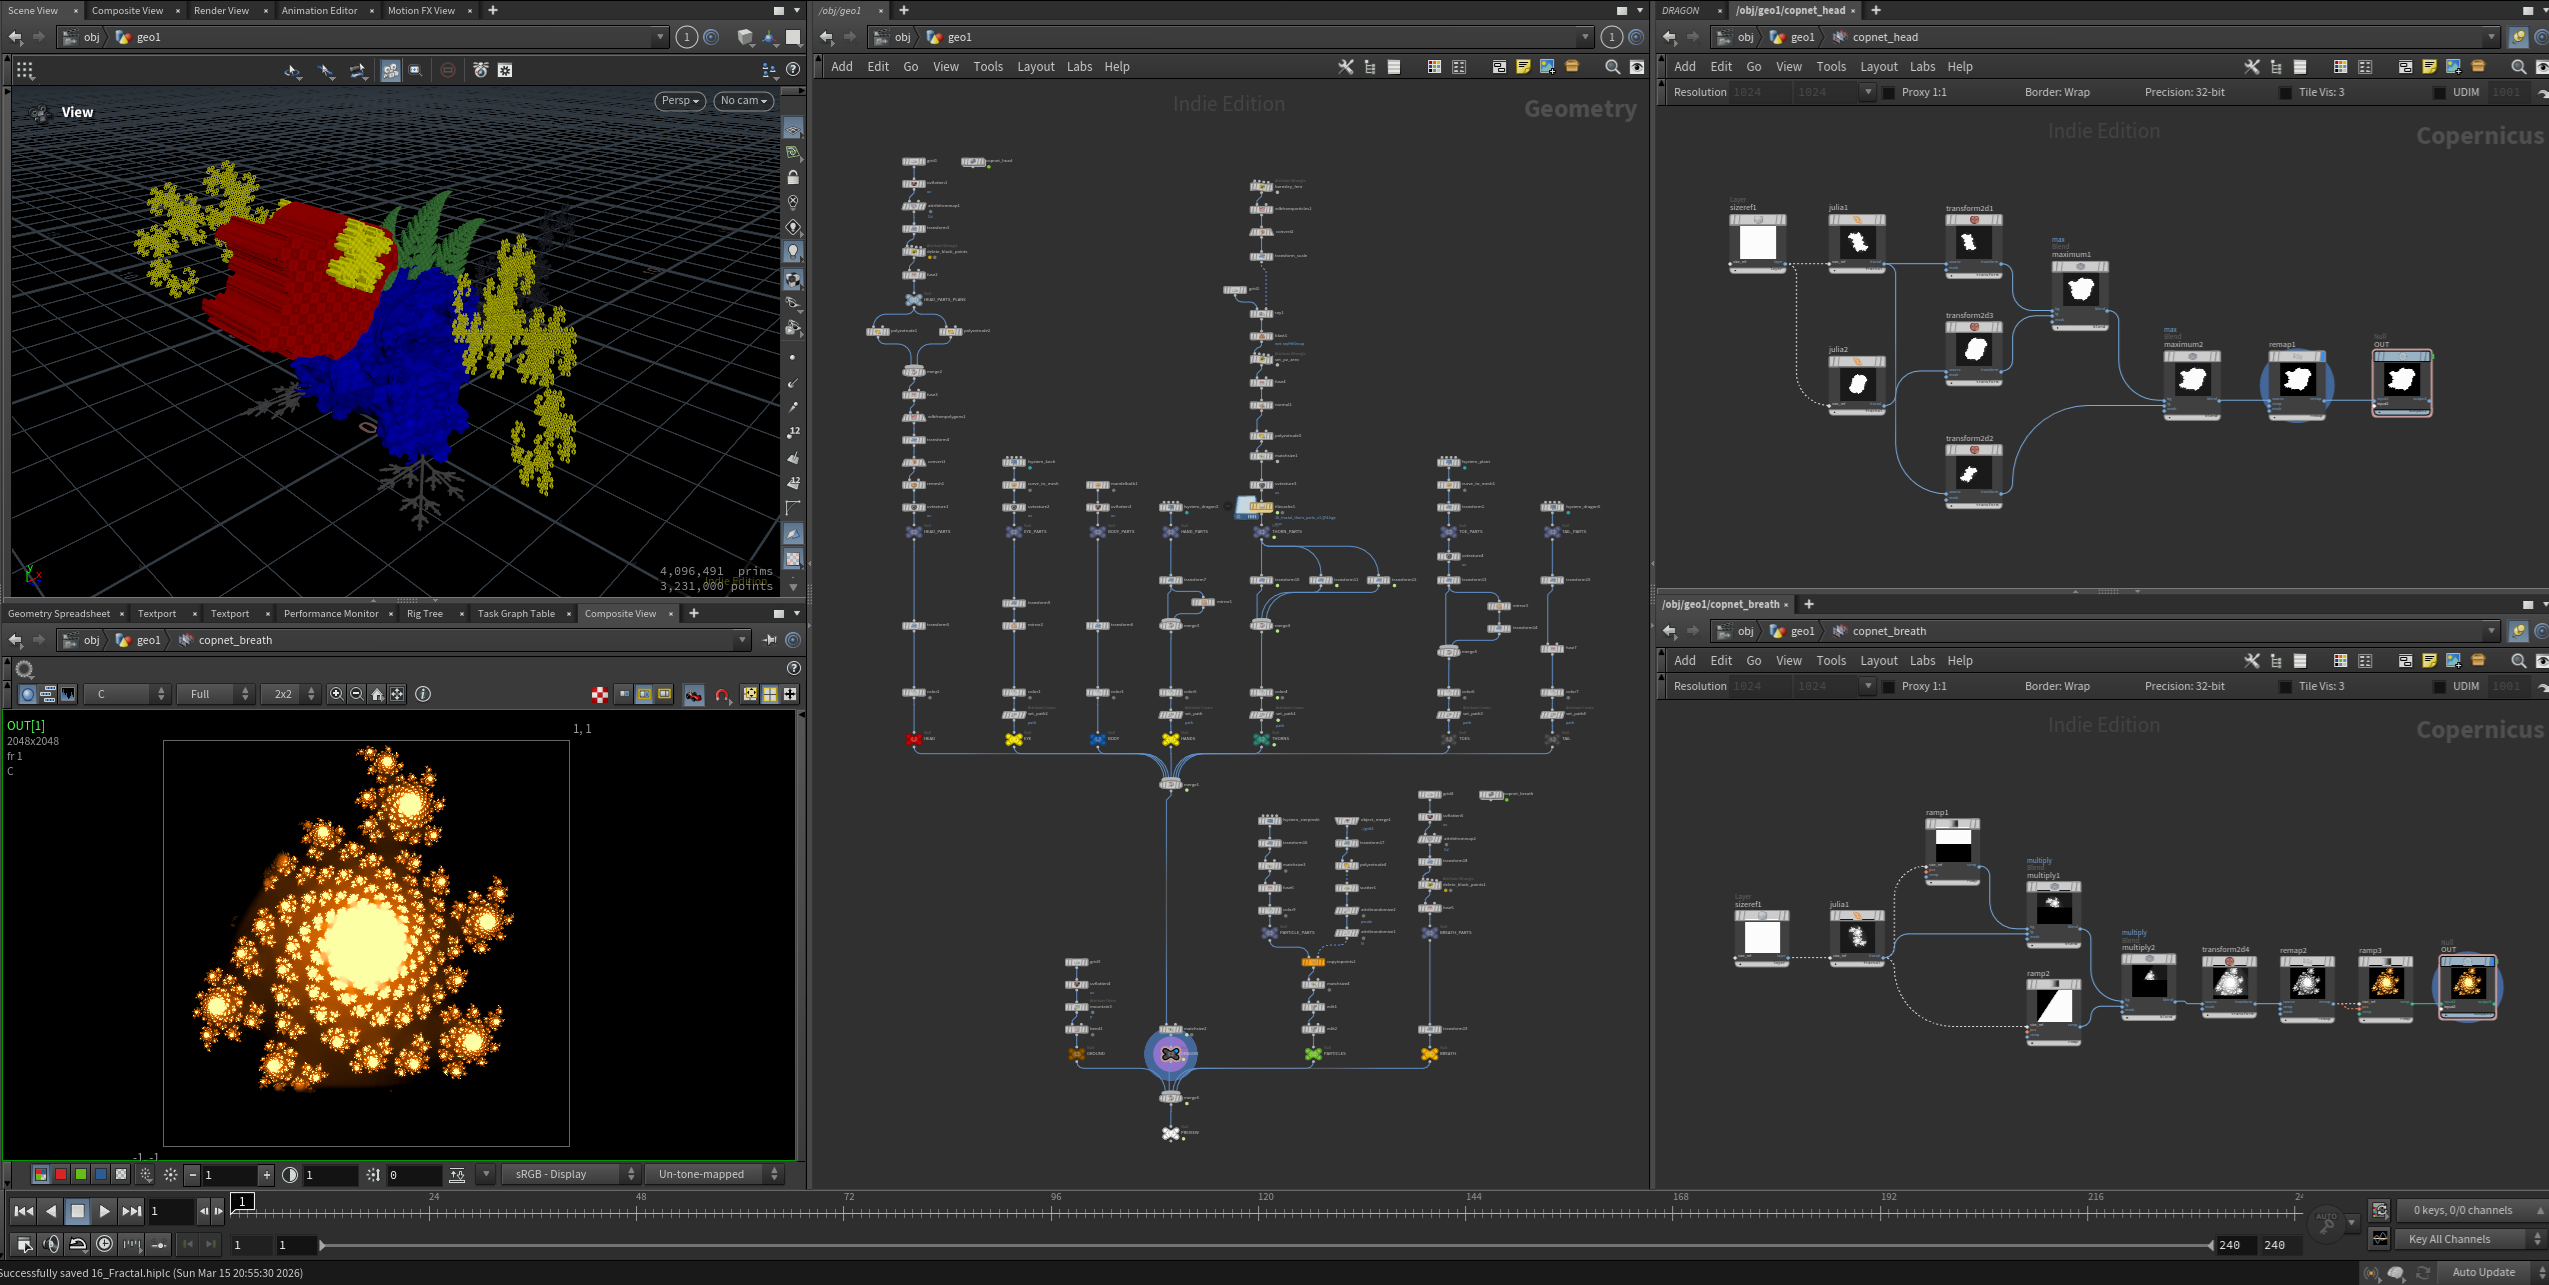Click red magnet snap icon in compositor
Screen dimensions: 2549x1285
[722, 694]
